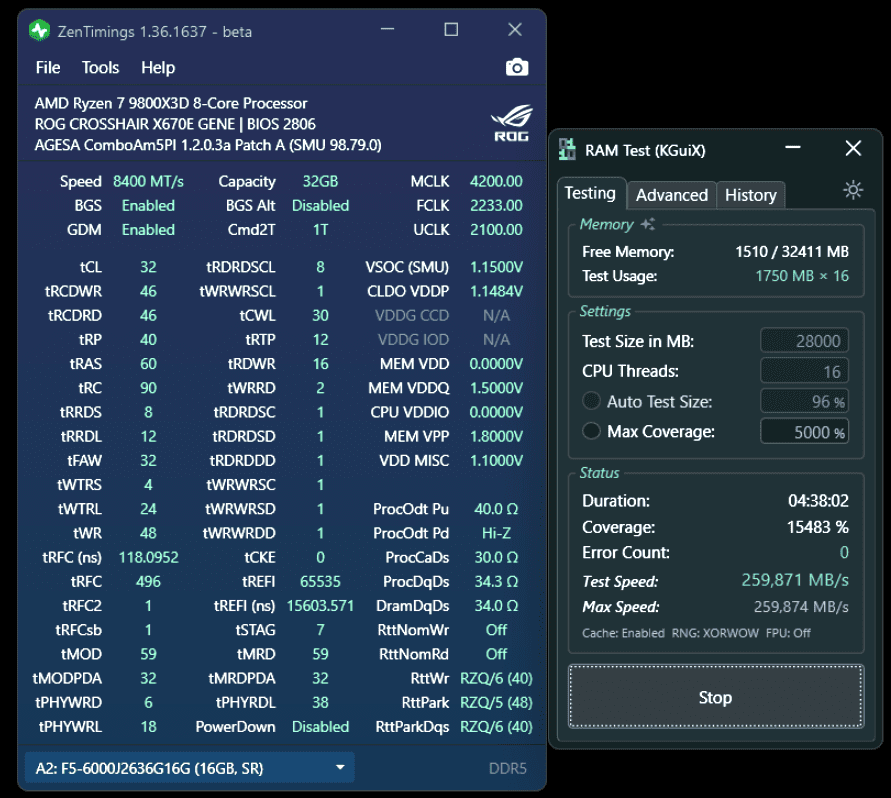The width and height of the screenshot is (891, 798).
Task: Open the A2 DIMM slot dropdown
Action: (190, 768)
